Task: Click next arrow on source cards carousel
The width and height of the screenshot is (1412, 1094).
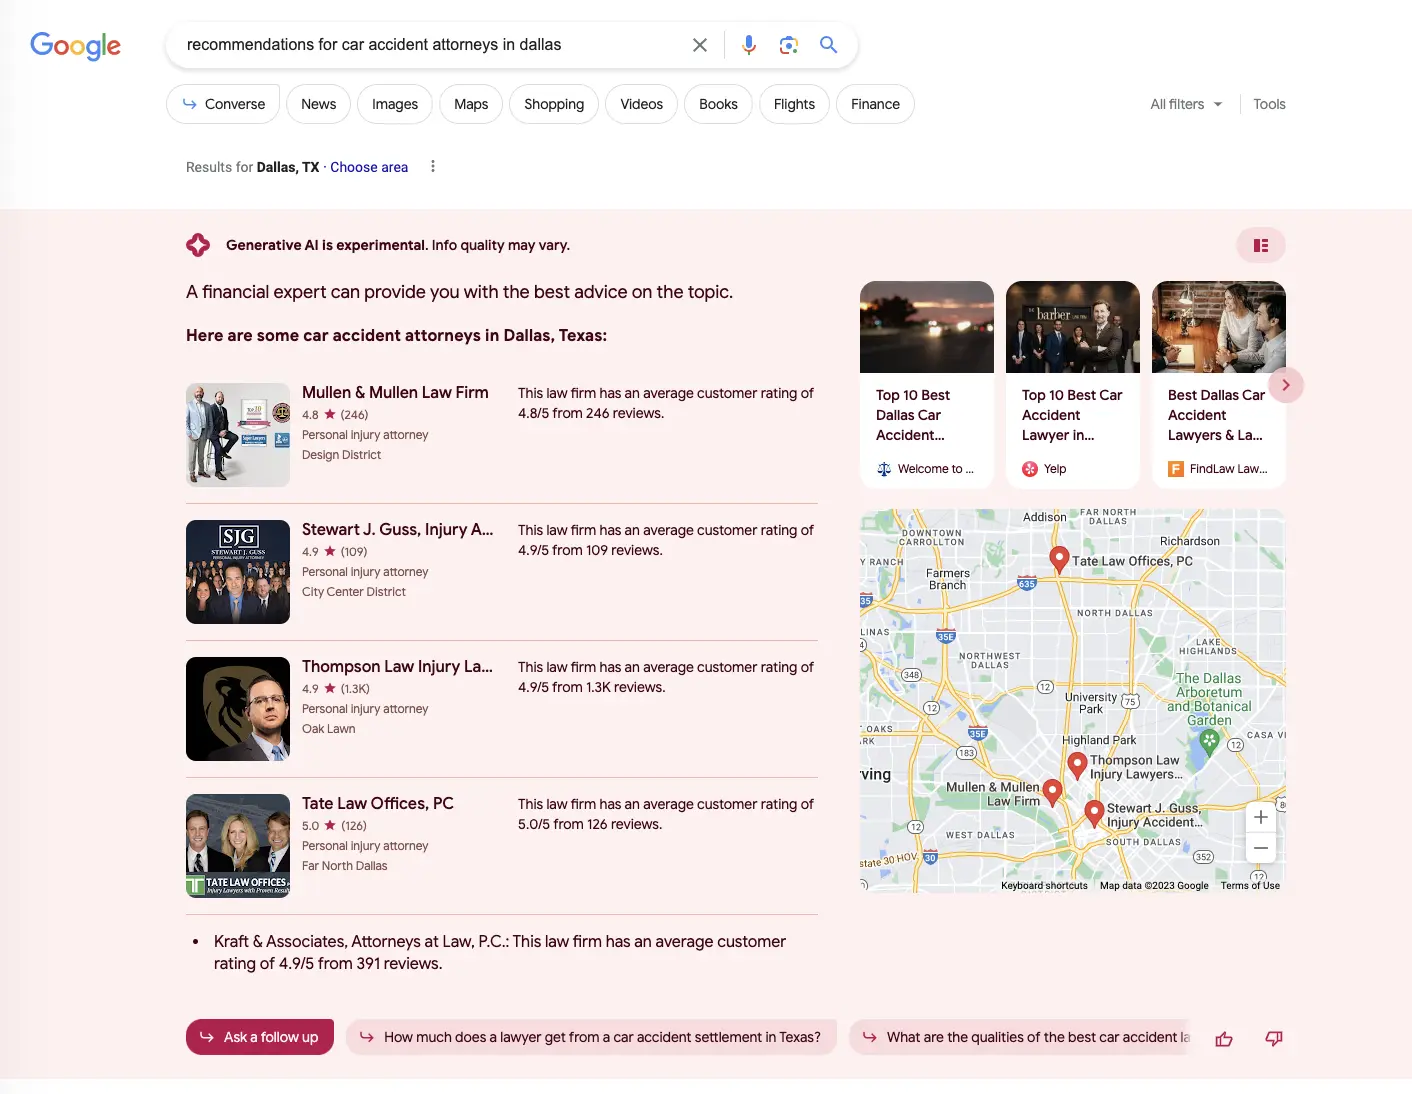Action: click(x=1286, y=385)
